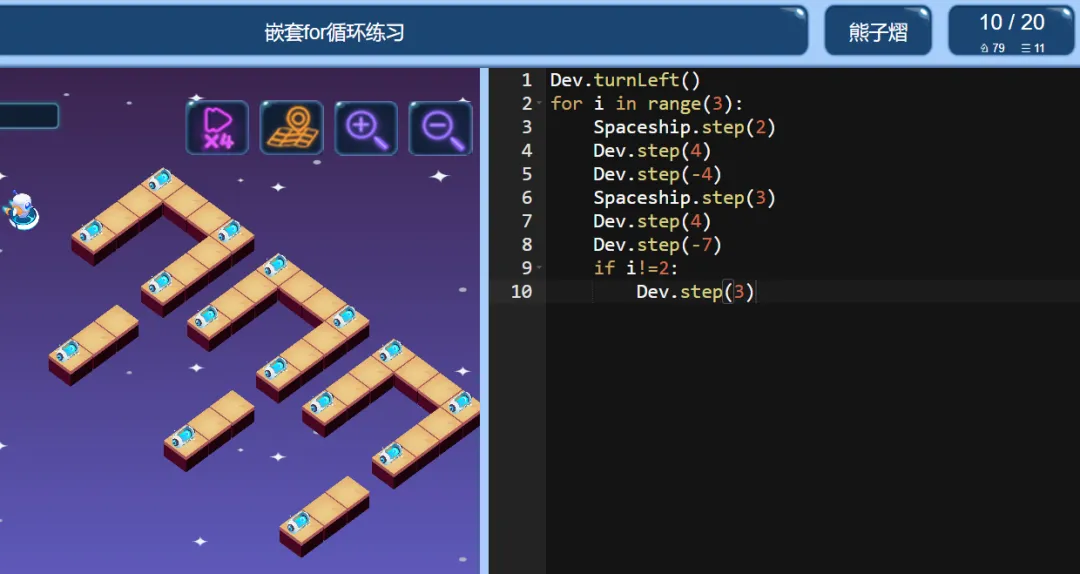This screenshot has height=574, width=1080.
Task: Collapse the for loop fold arrow at line 2
Action: tap(539, 103)
